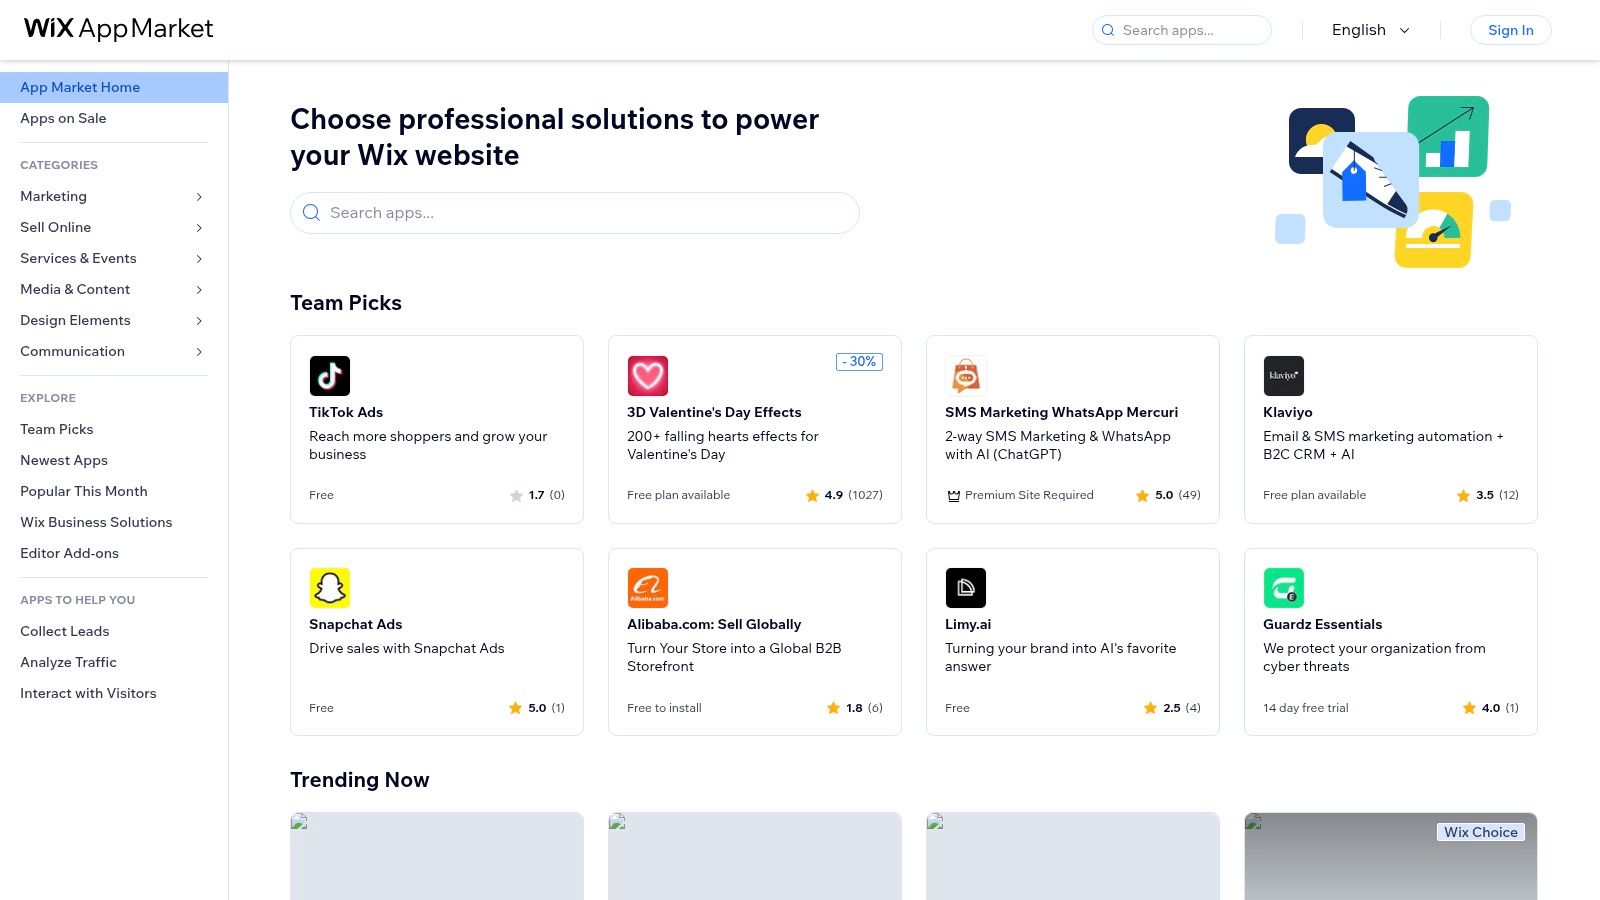Click the -30% discount badge
The width and height of the screenshot is (1600, 900).
click(x=859, y=362)
